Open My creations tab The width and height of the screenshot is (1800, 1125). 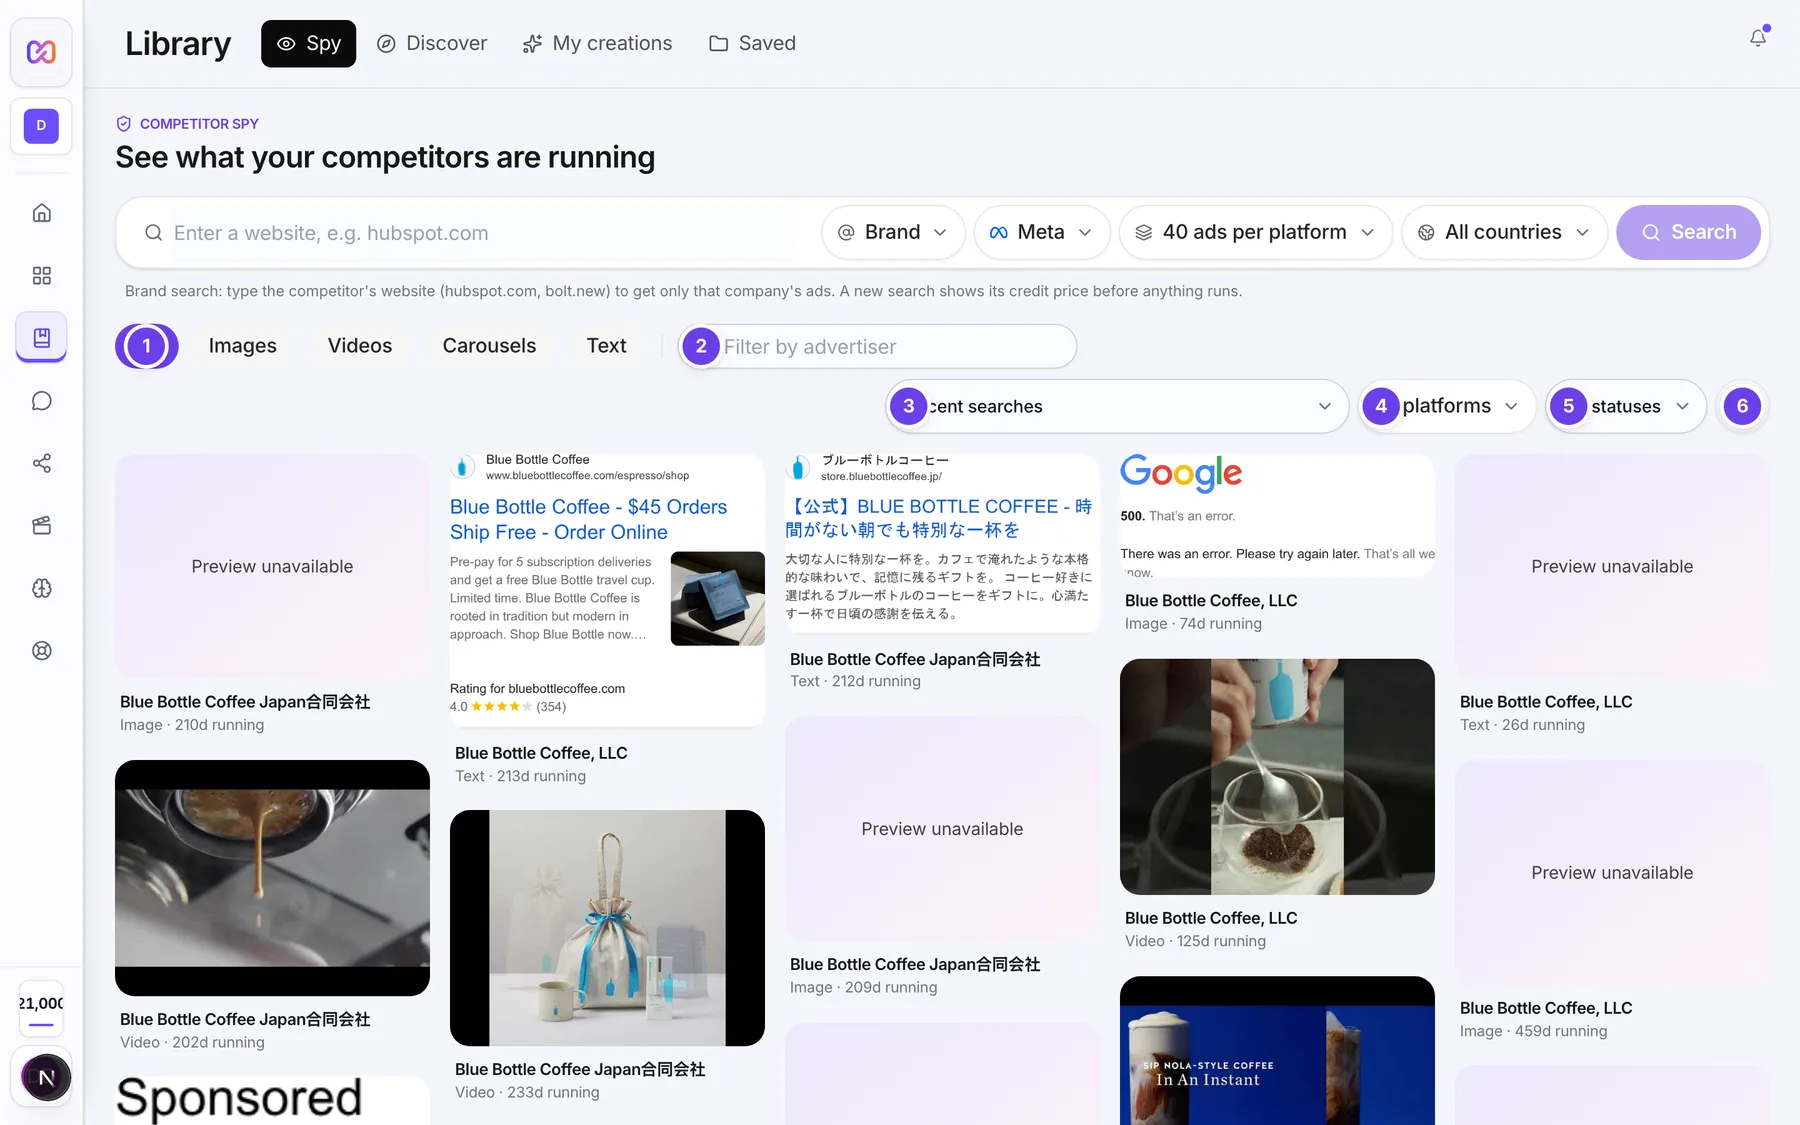597,43
